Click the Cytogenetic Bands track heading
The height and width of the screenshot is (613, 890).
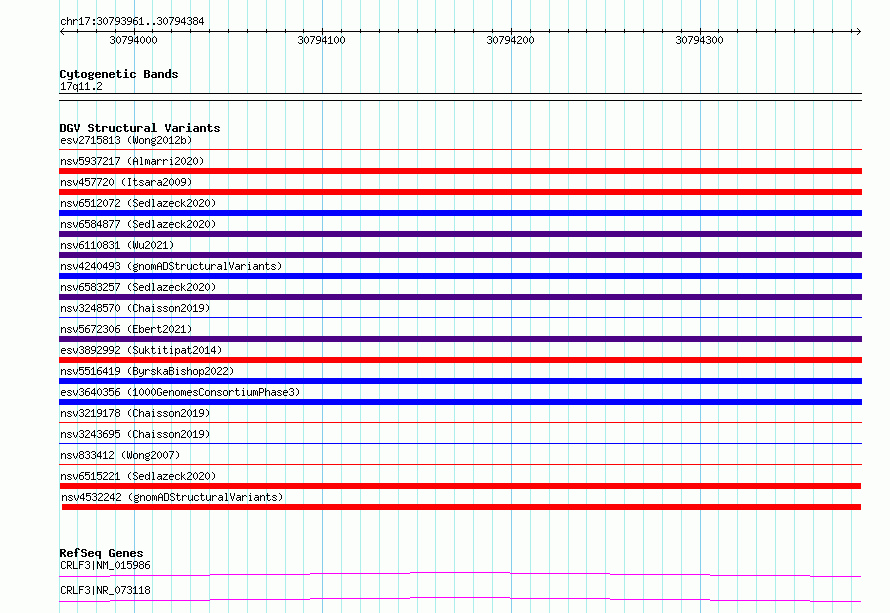click(119, 74)
